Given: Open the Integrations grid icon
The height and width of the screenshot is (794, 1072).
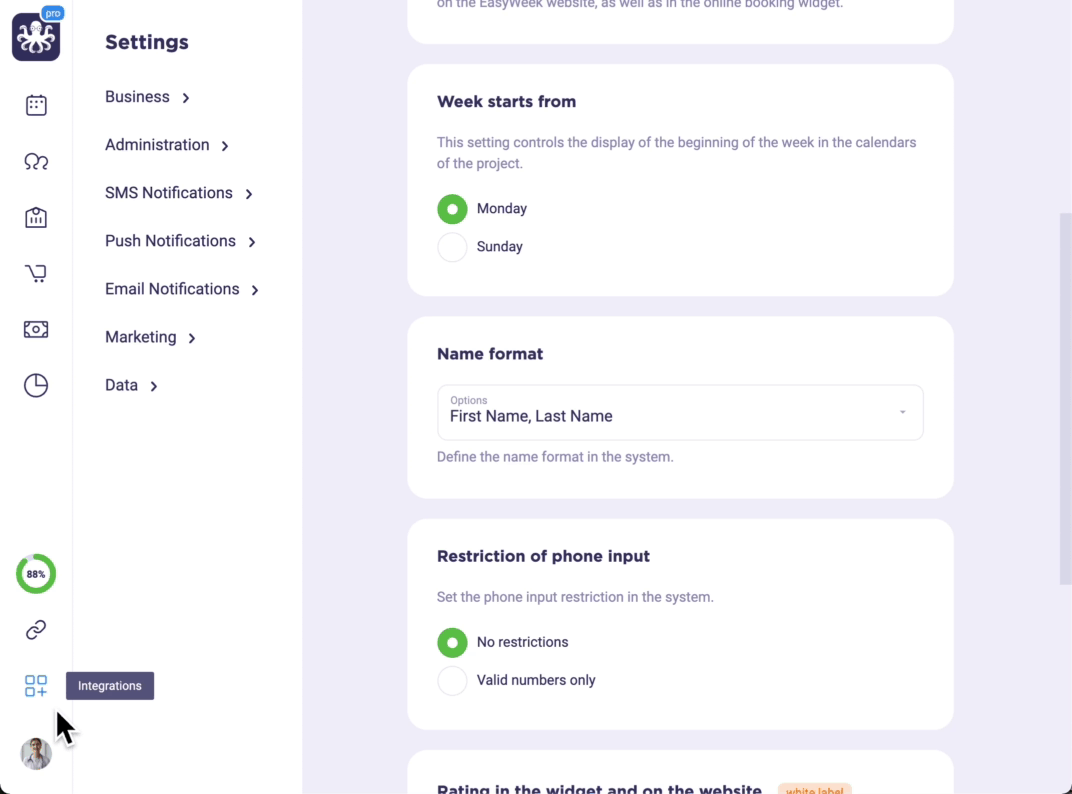Looking at the screenshot, I should (36, 686).
